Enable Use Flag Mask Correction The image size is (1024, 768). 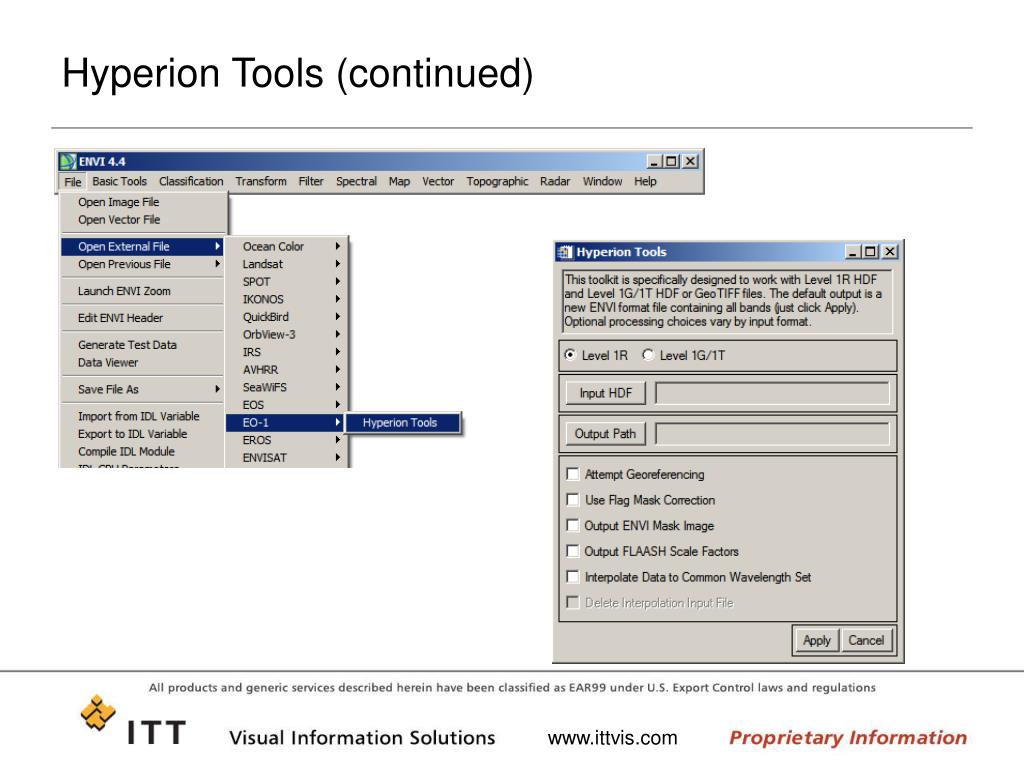pos(573,500)
